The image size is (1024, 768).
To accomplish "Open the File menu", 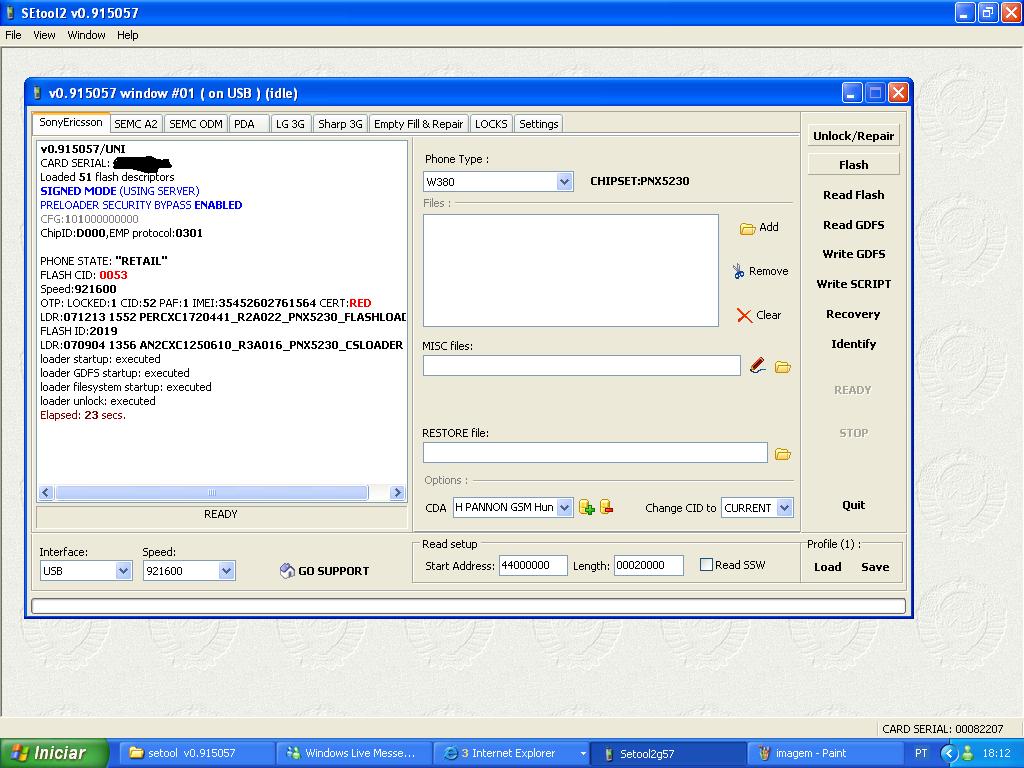I will click(13, 35).
